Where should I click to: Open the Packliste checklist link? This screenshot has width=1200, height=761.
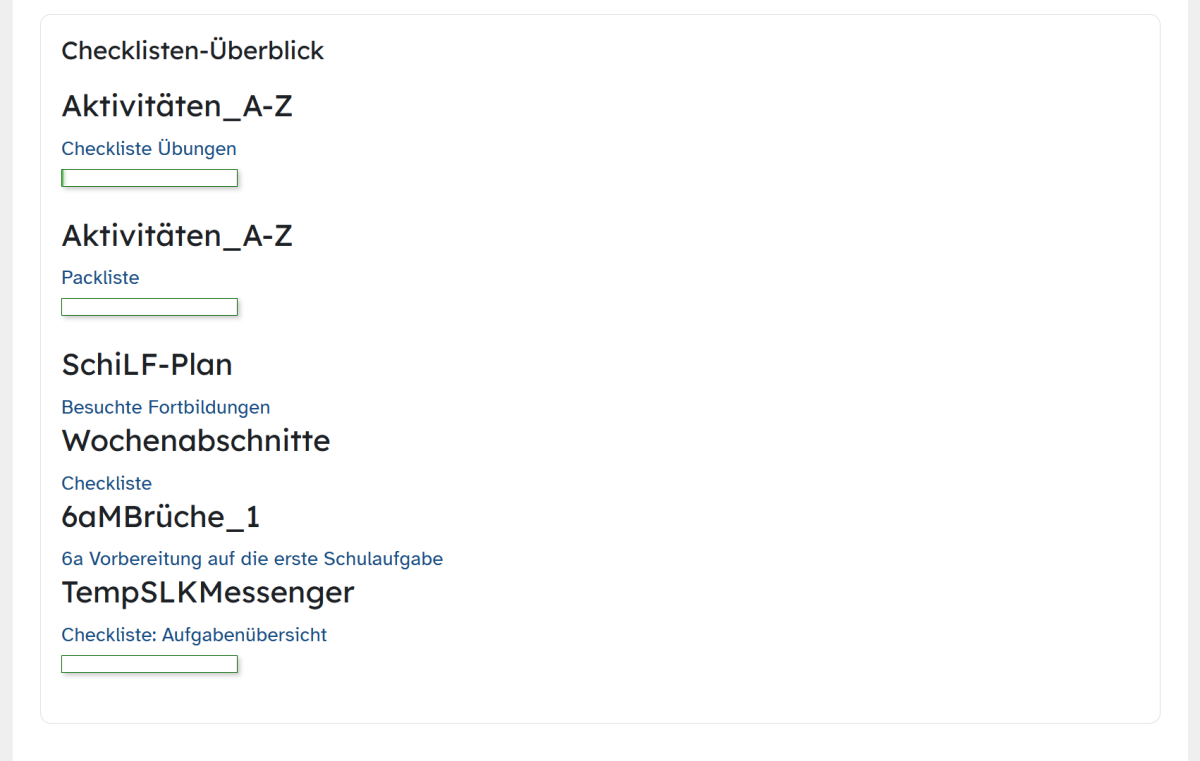pyautogui.click(x=100, y=278)
